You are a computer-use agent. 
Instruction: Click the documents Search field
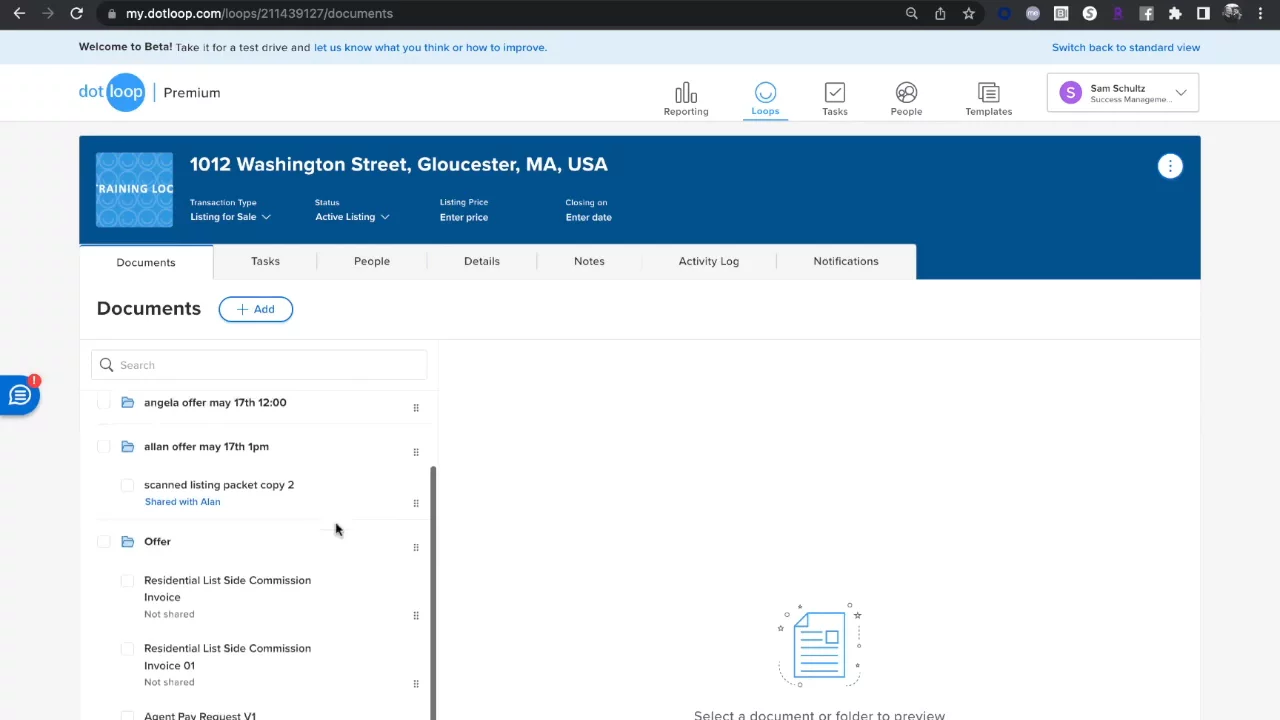click(260, 365)
